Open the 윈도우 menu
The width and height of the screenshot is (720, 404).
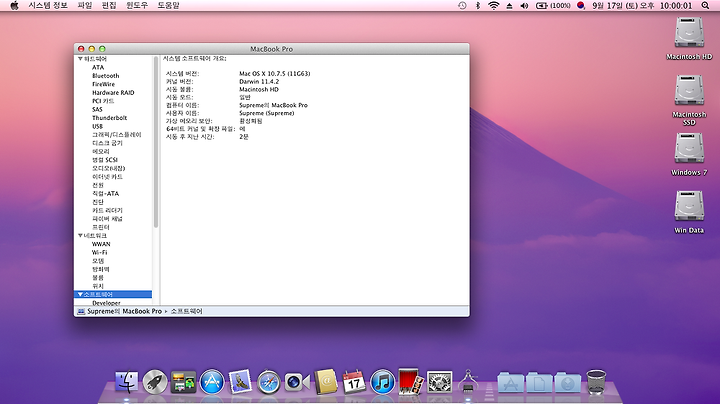[x=137, y=6]
